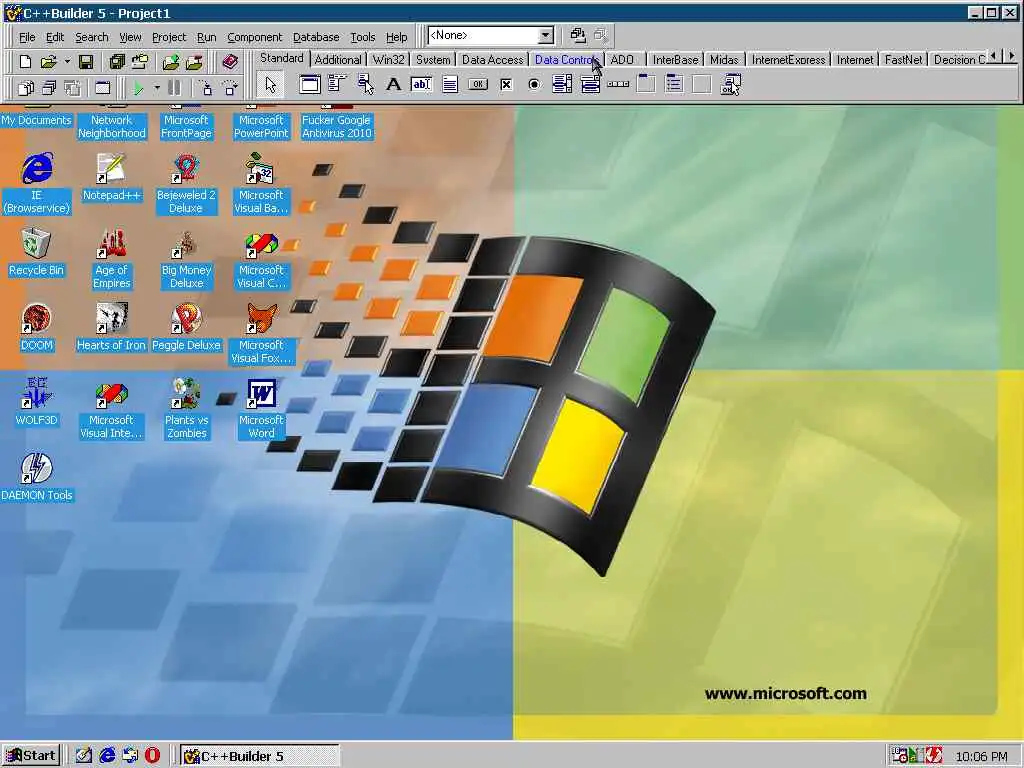1024x768 pixels.
Task: Click the Open Project toolbar icon
Action: 140,62
